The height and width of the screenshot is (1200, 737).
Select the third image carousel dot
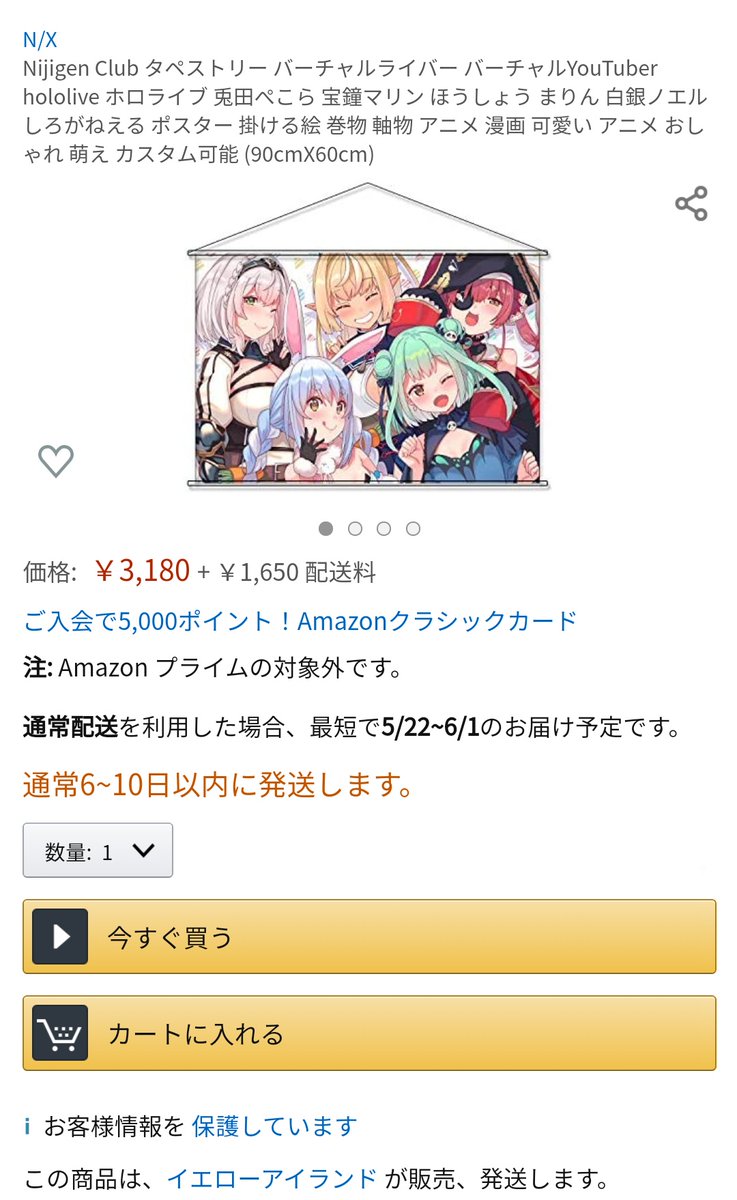click(x=384, y=528)
